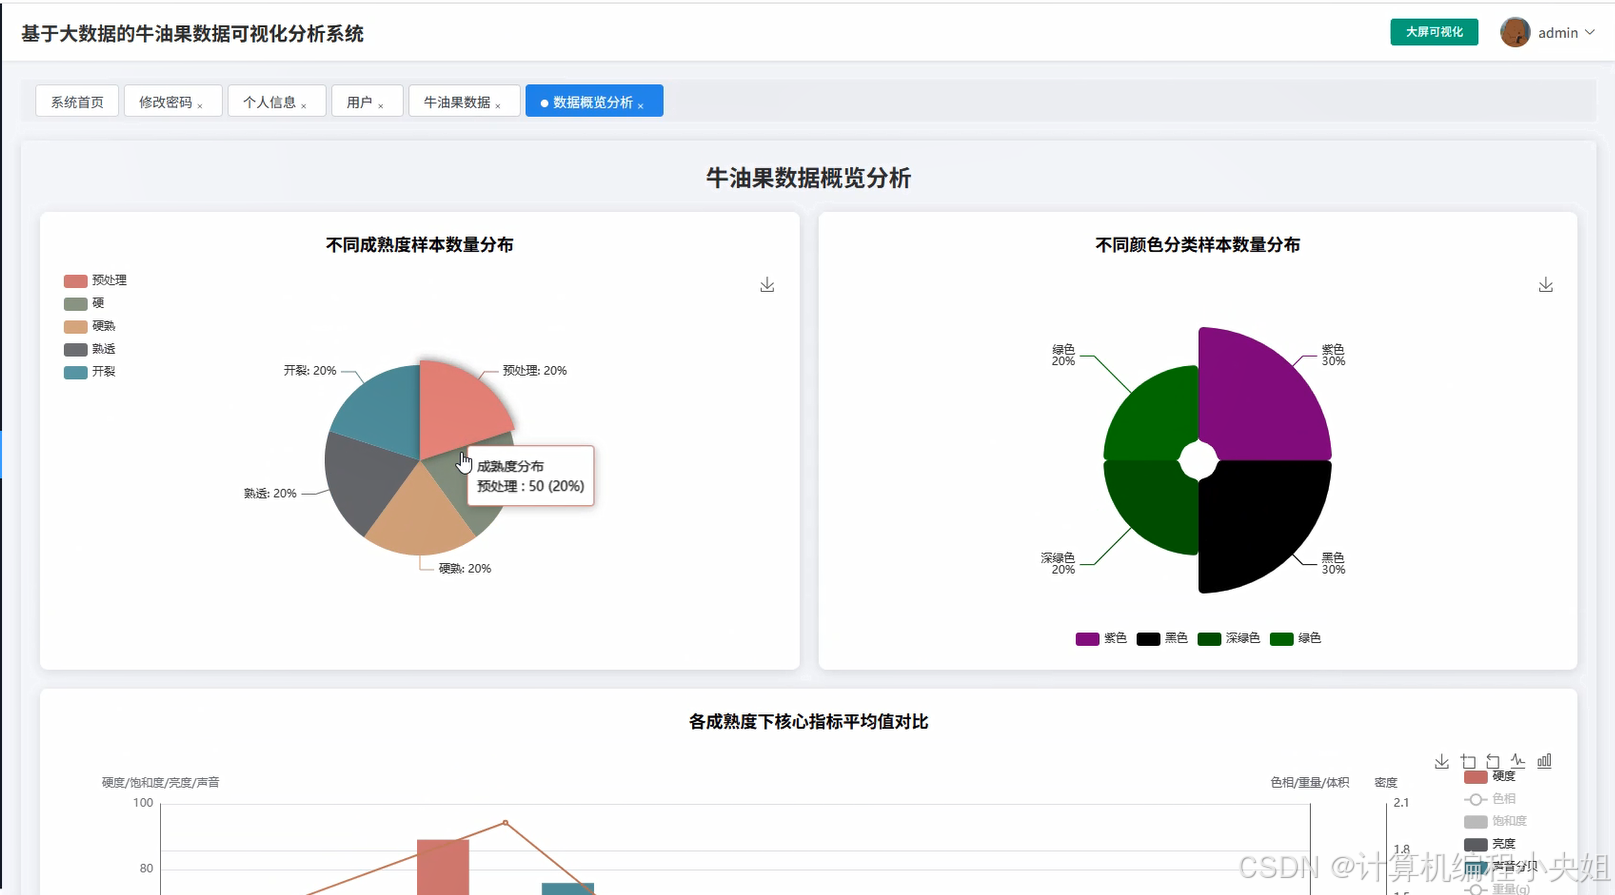Activate area zoom tool in bottom chart toolbox
The height and width of the screenshot is (895, 1615).
pyautogui.click(x=1468, y=762)
